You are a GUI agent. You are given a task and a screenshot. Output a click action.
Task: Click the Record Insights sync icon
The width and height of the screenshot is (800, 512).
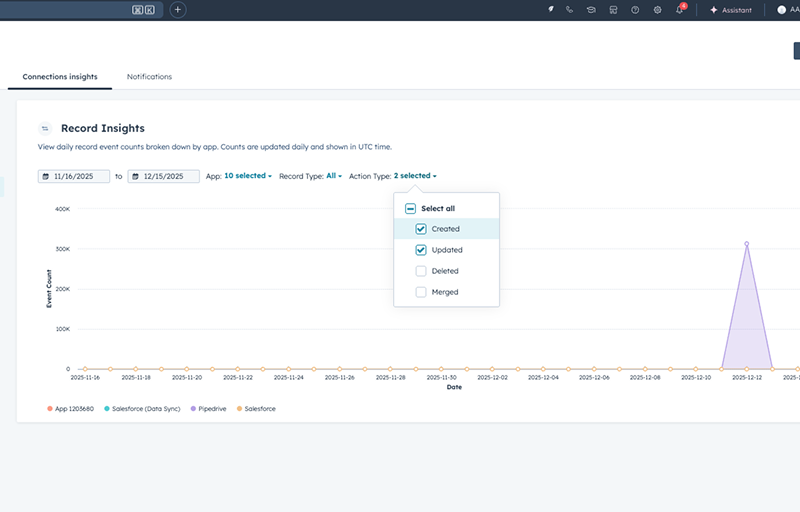pos(45,129)
